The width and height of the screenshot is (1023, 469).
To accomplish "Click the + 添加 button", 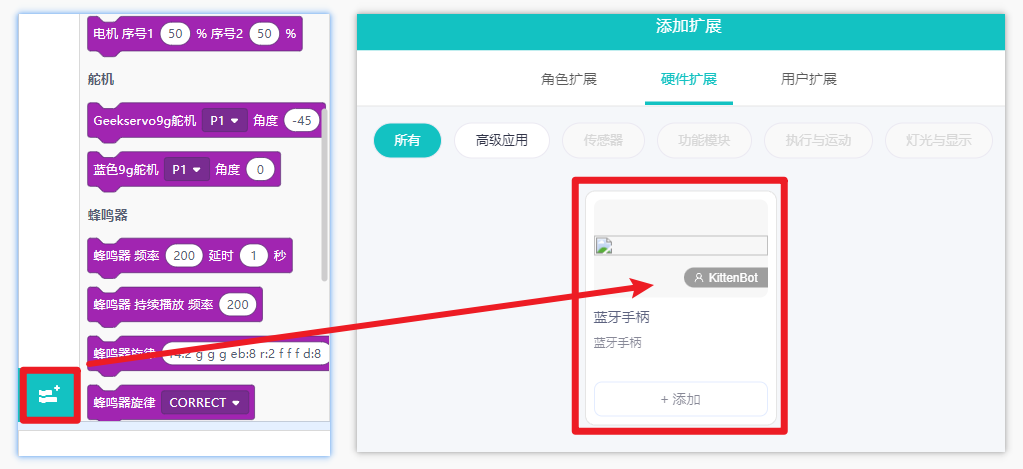I will point(680,399).
